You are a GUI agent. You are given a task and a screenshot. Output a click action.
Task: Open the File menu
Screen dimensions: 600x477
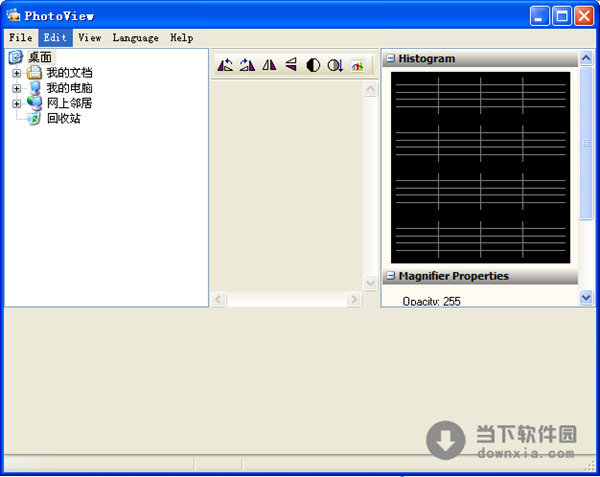click(21, 38)
